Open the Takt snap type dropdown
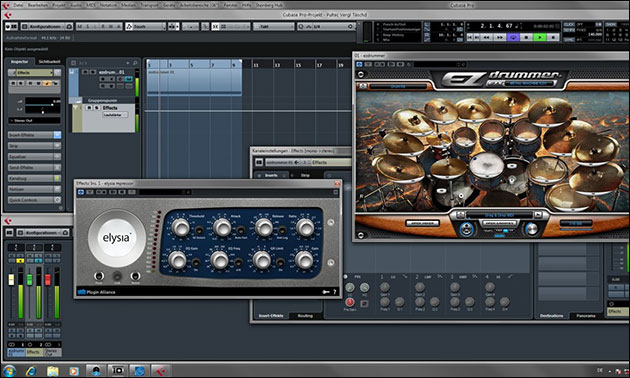Image resolution: width=630 pixels, height=378 pixels. pos(273,27)
